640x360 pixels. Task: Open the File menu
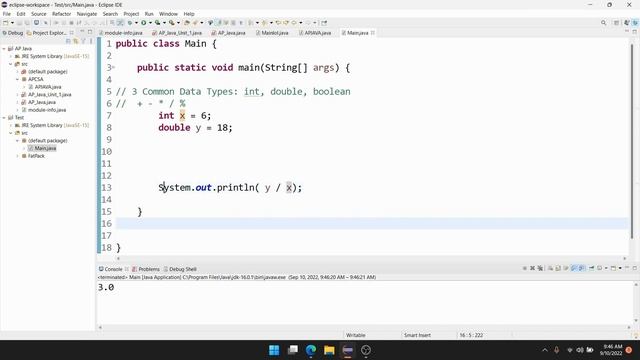pyautogui.click(x=7, y=14)
